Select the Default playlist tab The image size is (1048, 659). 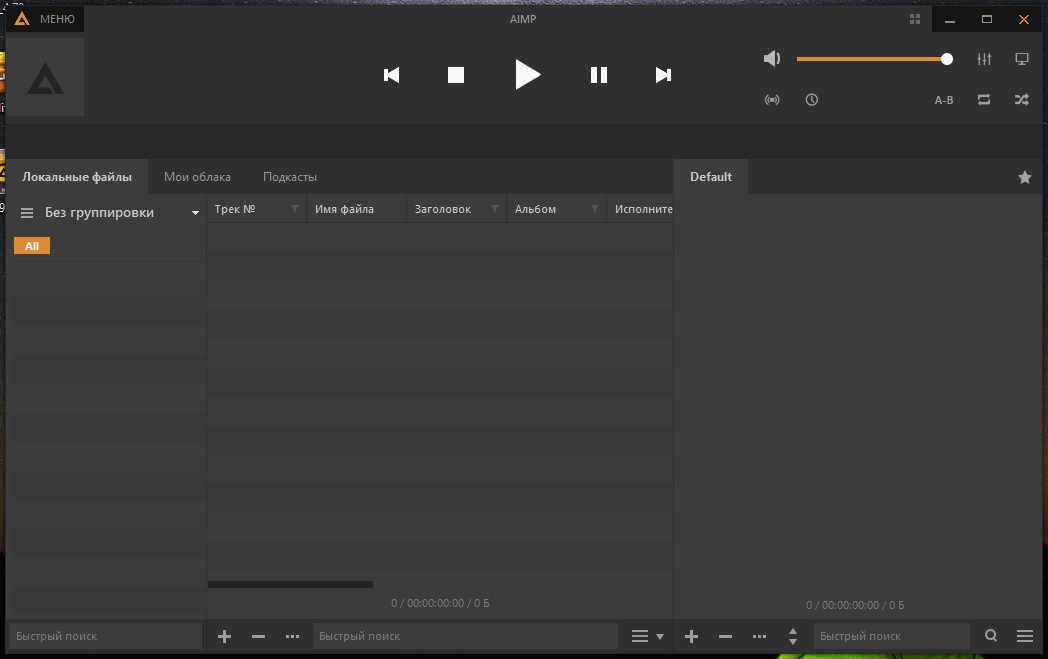(x=710, y=176)
